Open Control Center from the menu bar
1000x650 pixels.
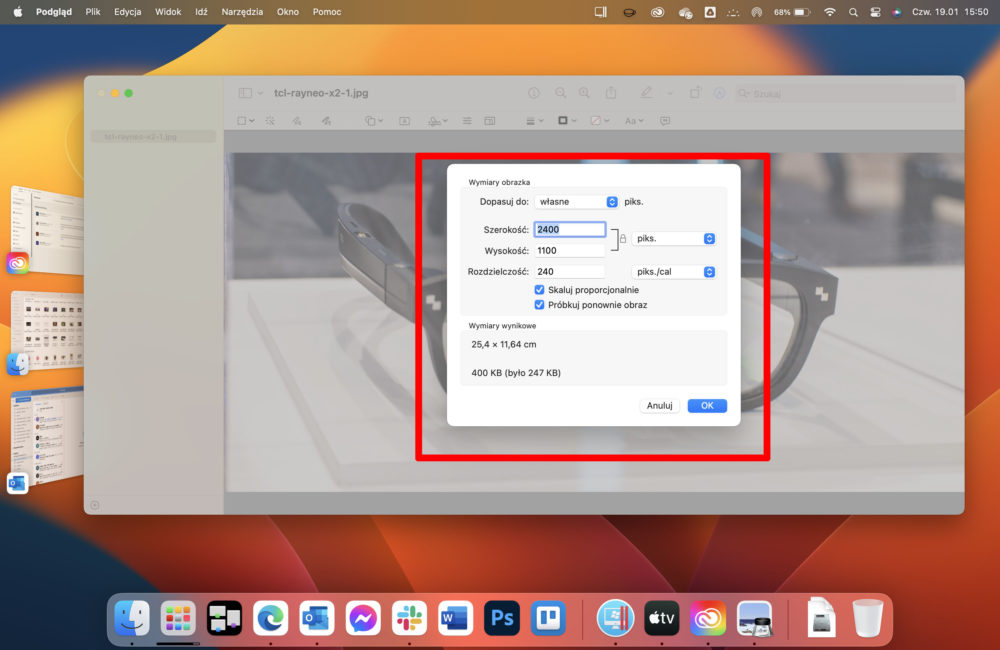click(x=875, y=12)
